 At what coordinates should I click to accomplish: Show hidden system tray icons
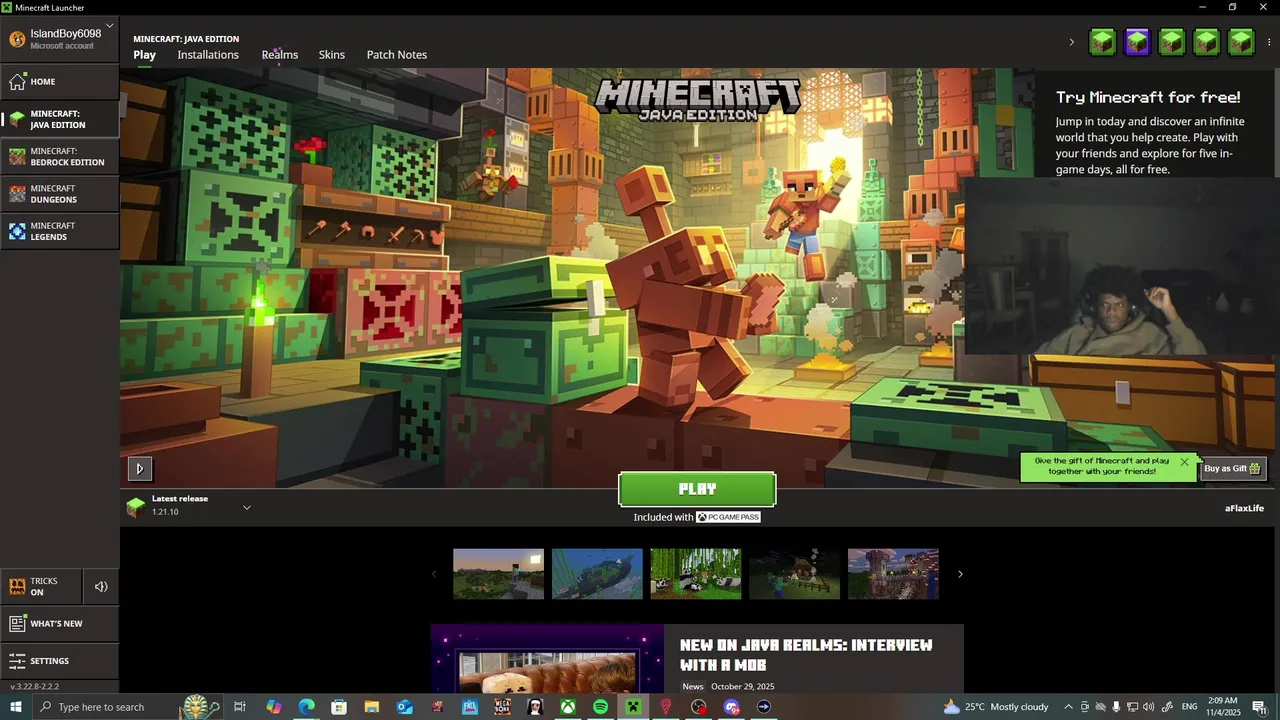pos(1069,707)
